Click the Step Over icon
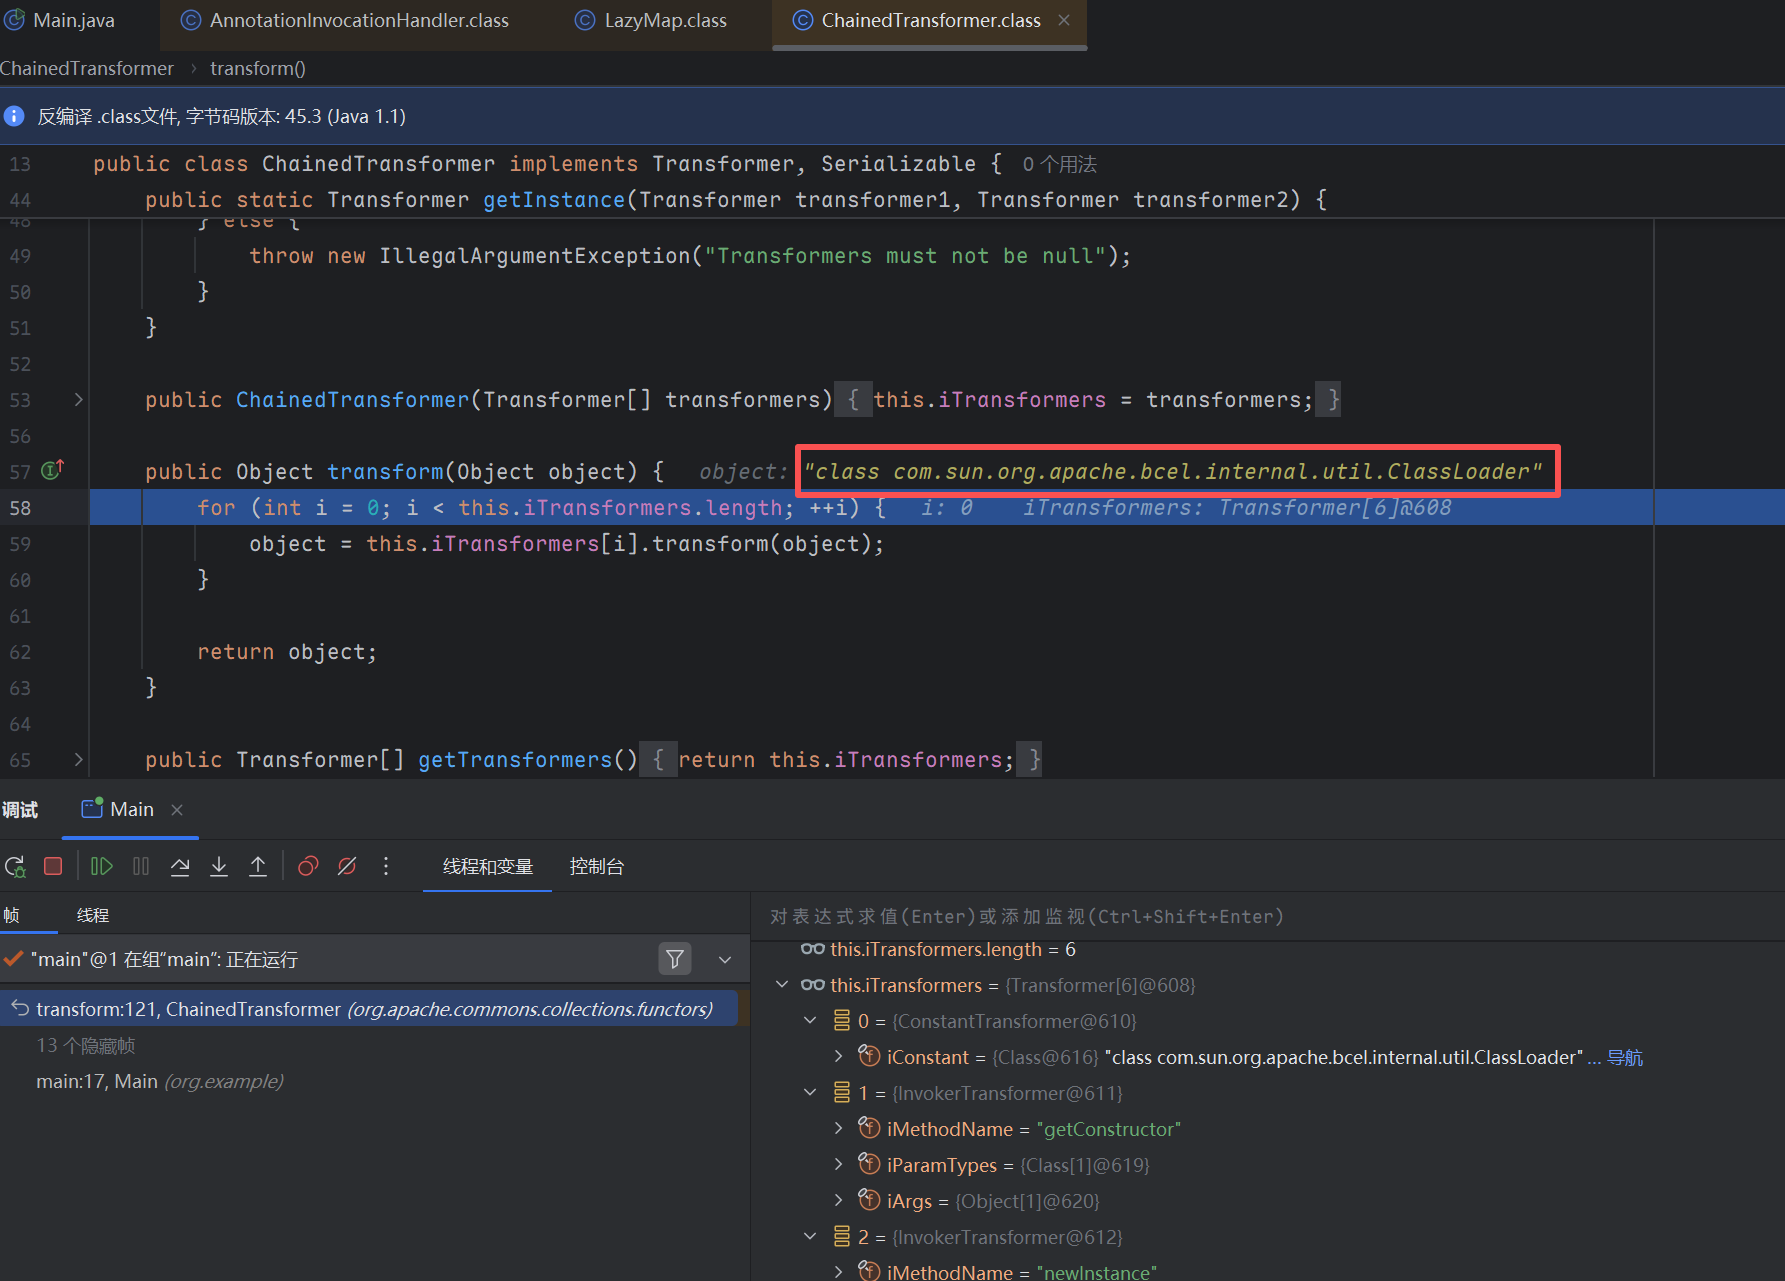Image resolution: width=1785 pixels, height=1281 pixels. pos(180,867)
